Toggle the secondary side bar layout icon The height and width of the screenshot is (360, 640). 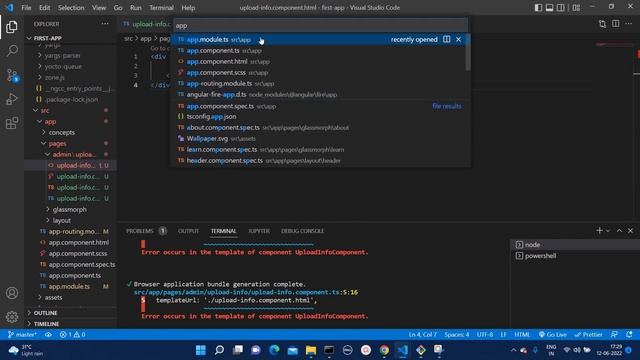click(561, 7)
